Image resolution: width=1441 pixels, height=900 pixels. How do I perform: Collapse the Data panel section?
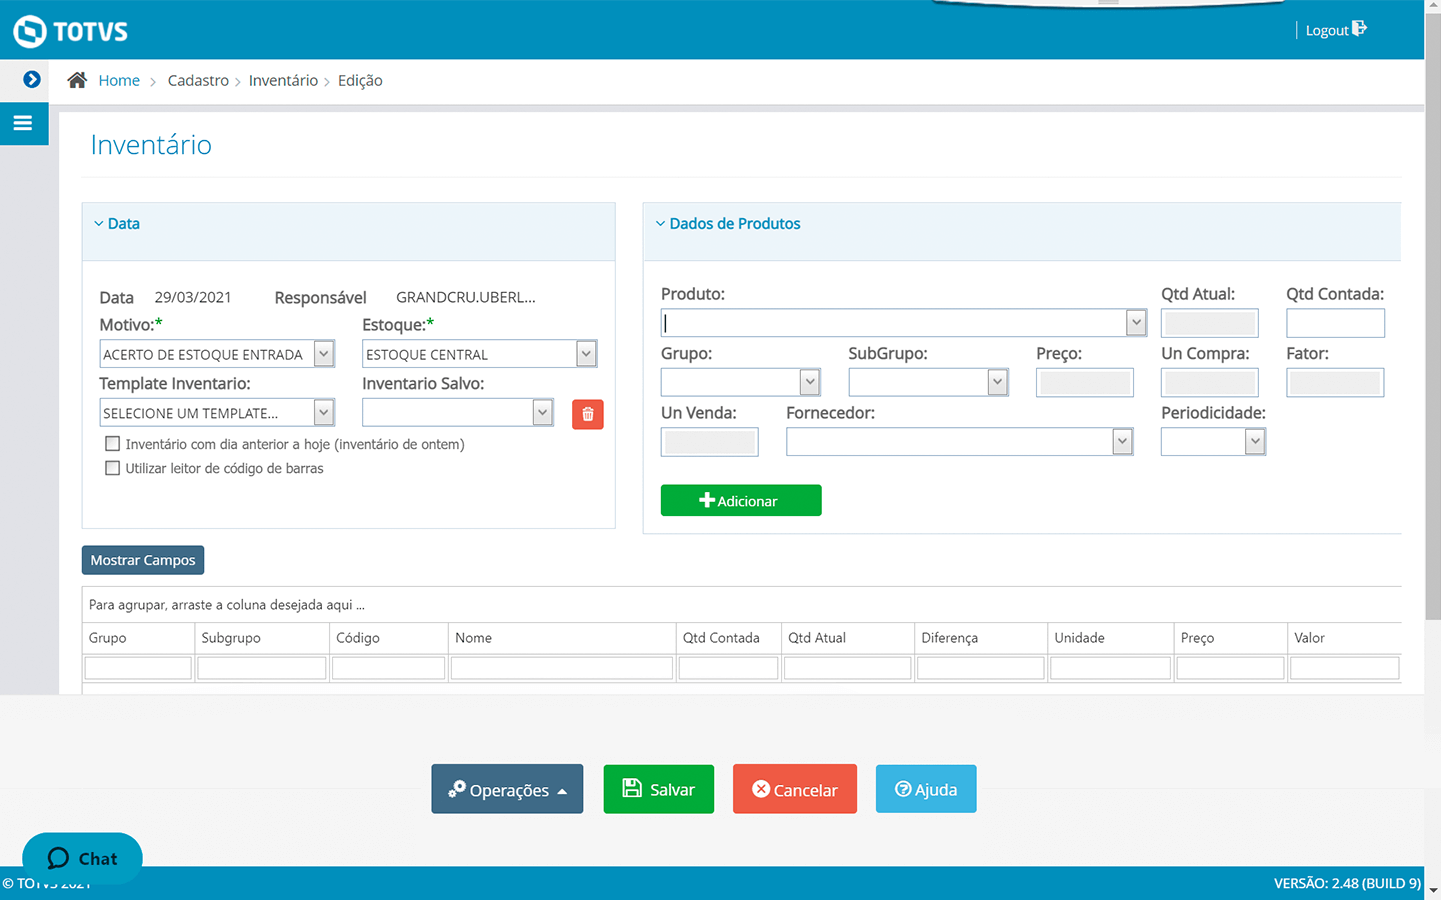click(116, 224)
